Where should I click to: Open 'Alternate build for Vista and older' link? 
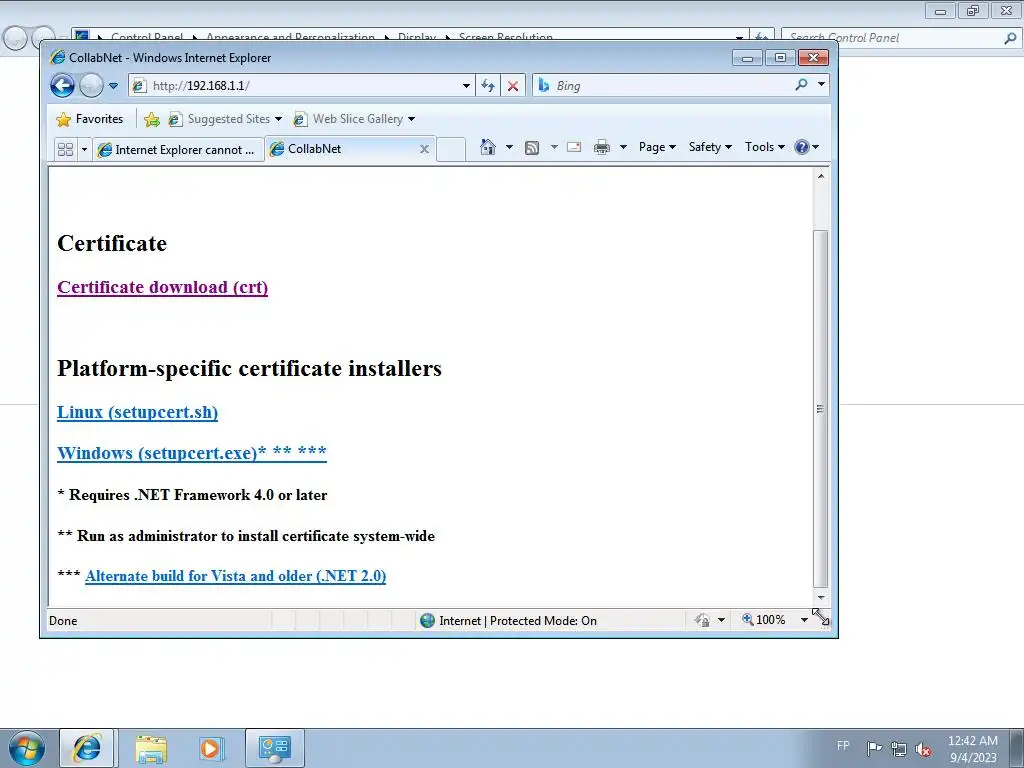coord(236,576)
